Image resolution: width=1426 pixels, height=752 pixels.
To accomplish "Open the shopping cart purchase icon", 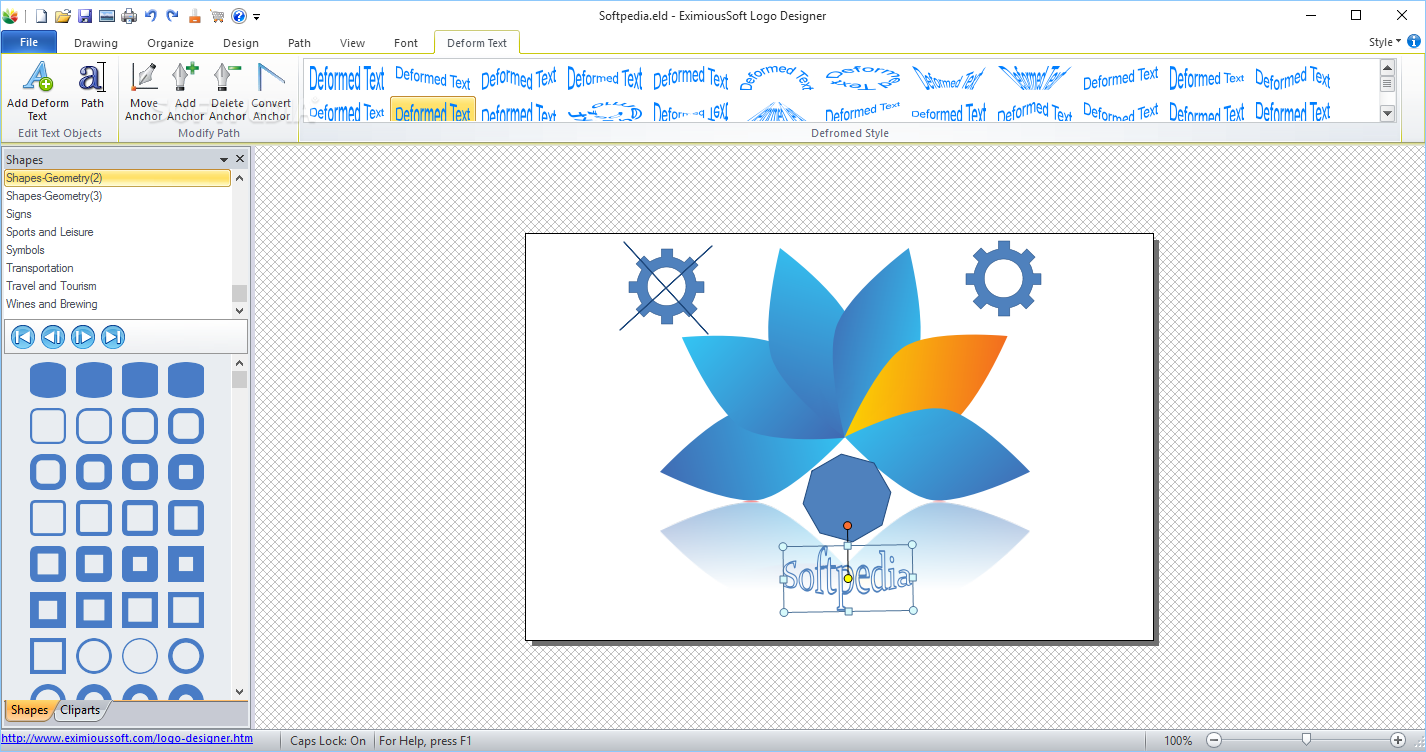I will point(217,16).
